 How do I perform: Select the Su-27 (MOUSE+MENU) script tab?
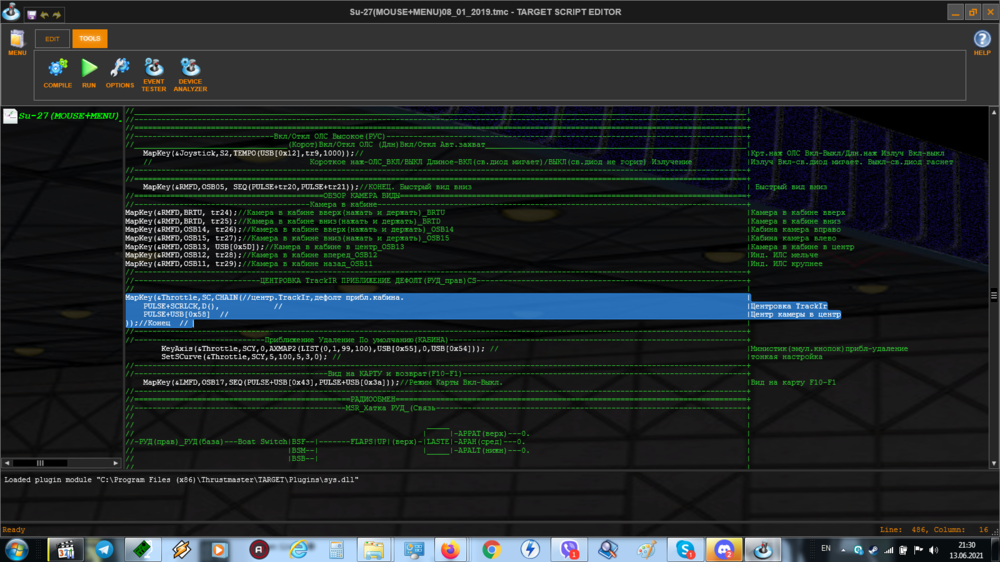[62, 115]
